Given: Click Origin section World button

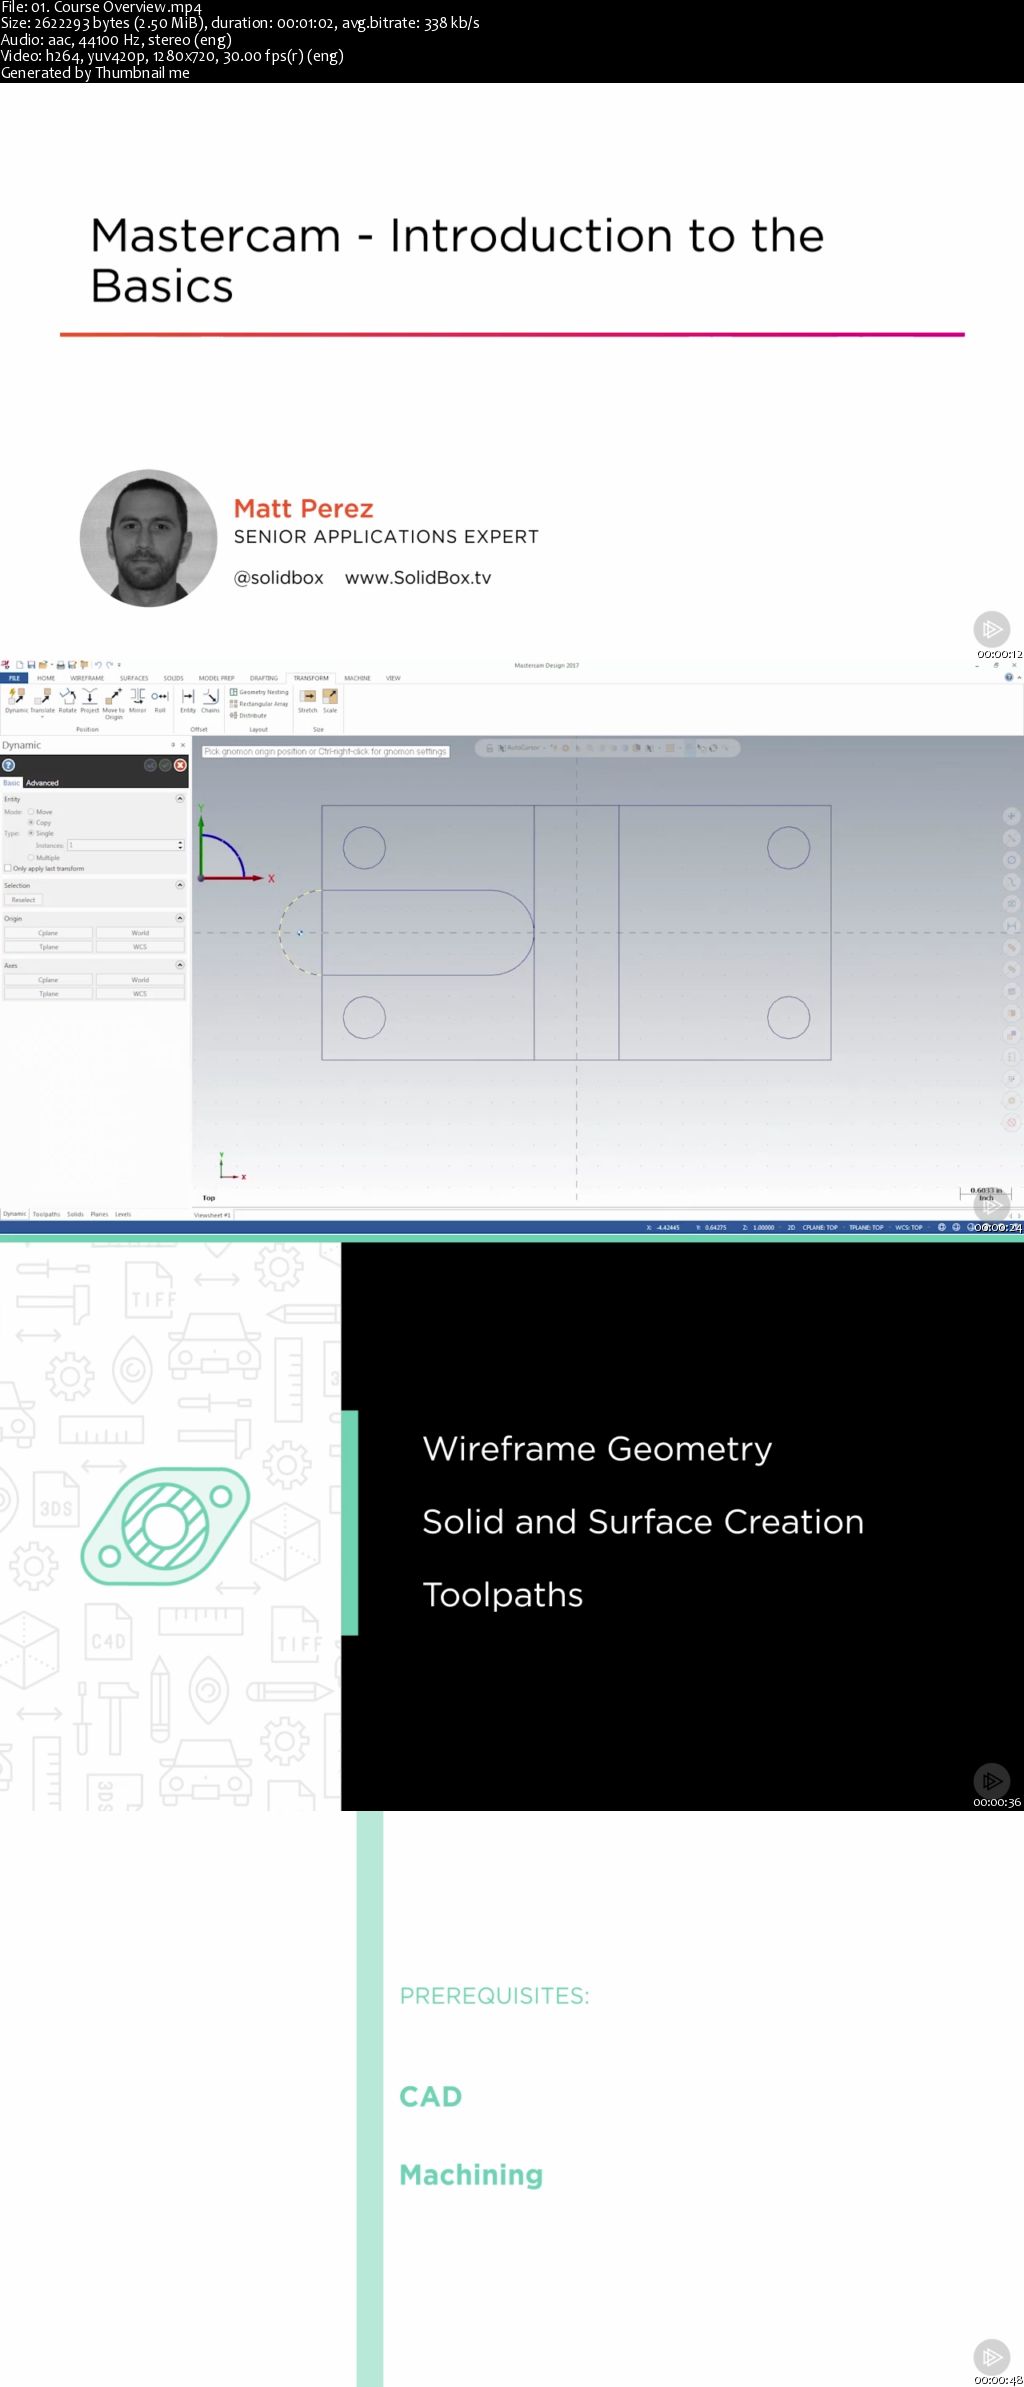Looking at the screenshot, I should (140, 933).
